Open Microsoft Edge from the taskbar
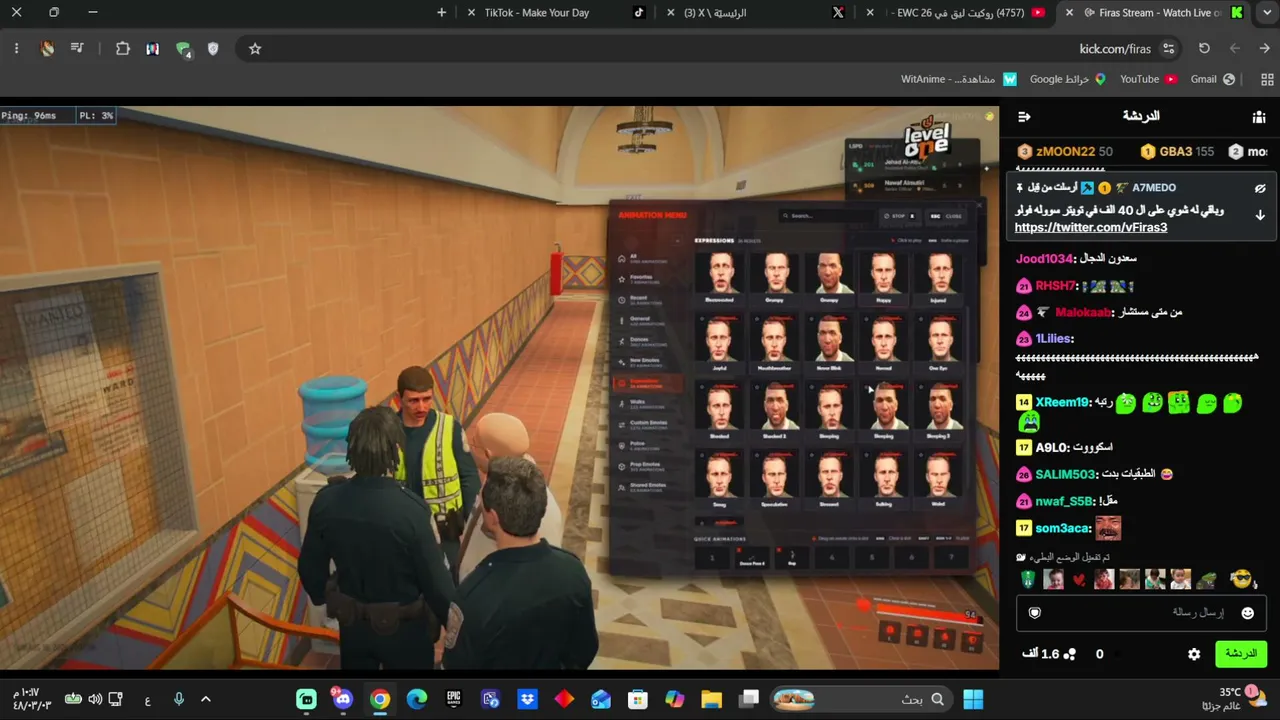The image size is (1280, 720). pos(416,699)
